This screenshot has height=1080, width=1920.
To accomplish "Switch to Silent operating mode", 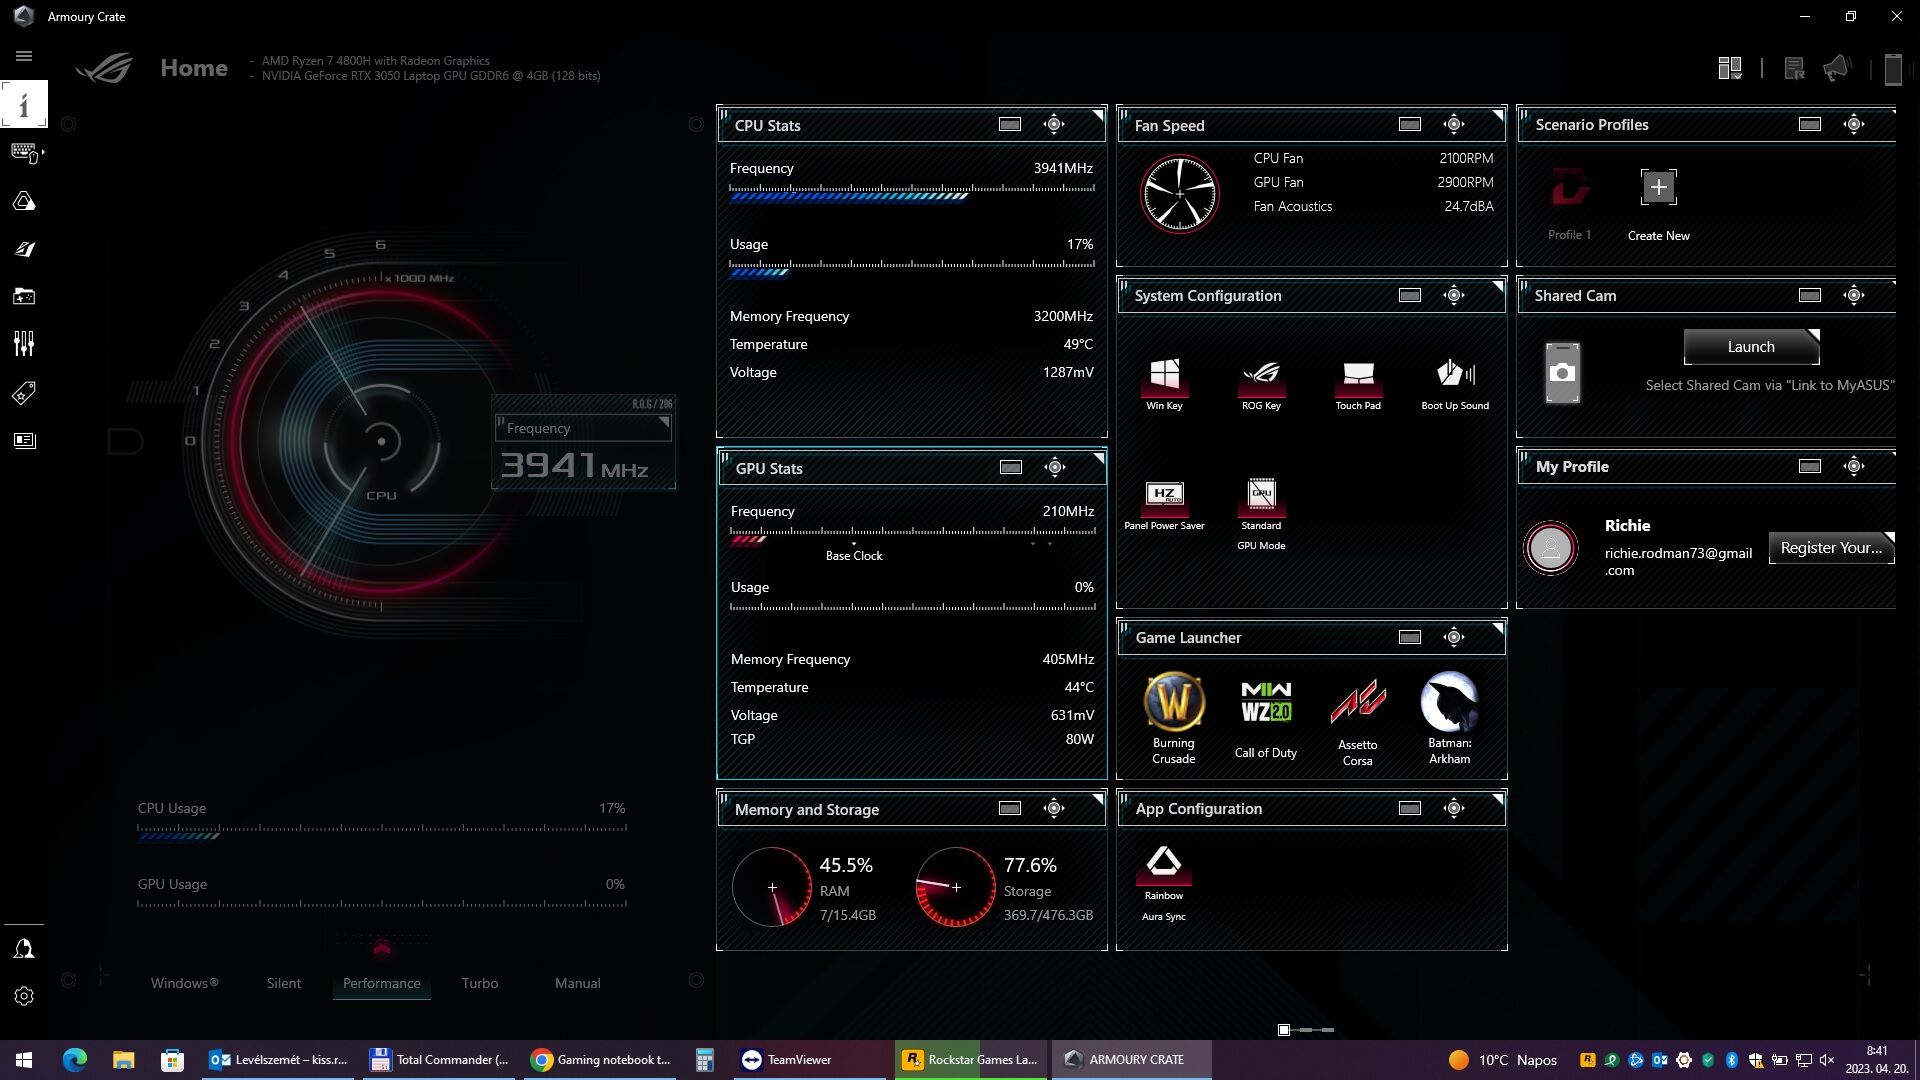I will 283,983.
